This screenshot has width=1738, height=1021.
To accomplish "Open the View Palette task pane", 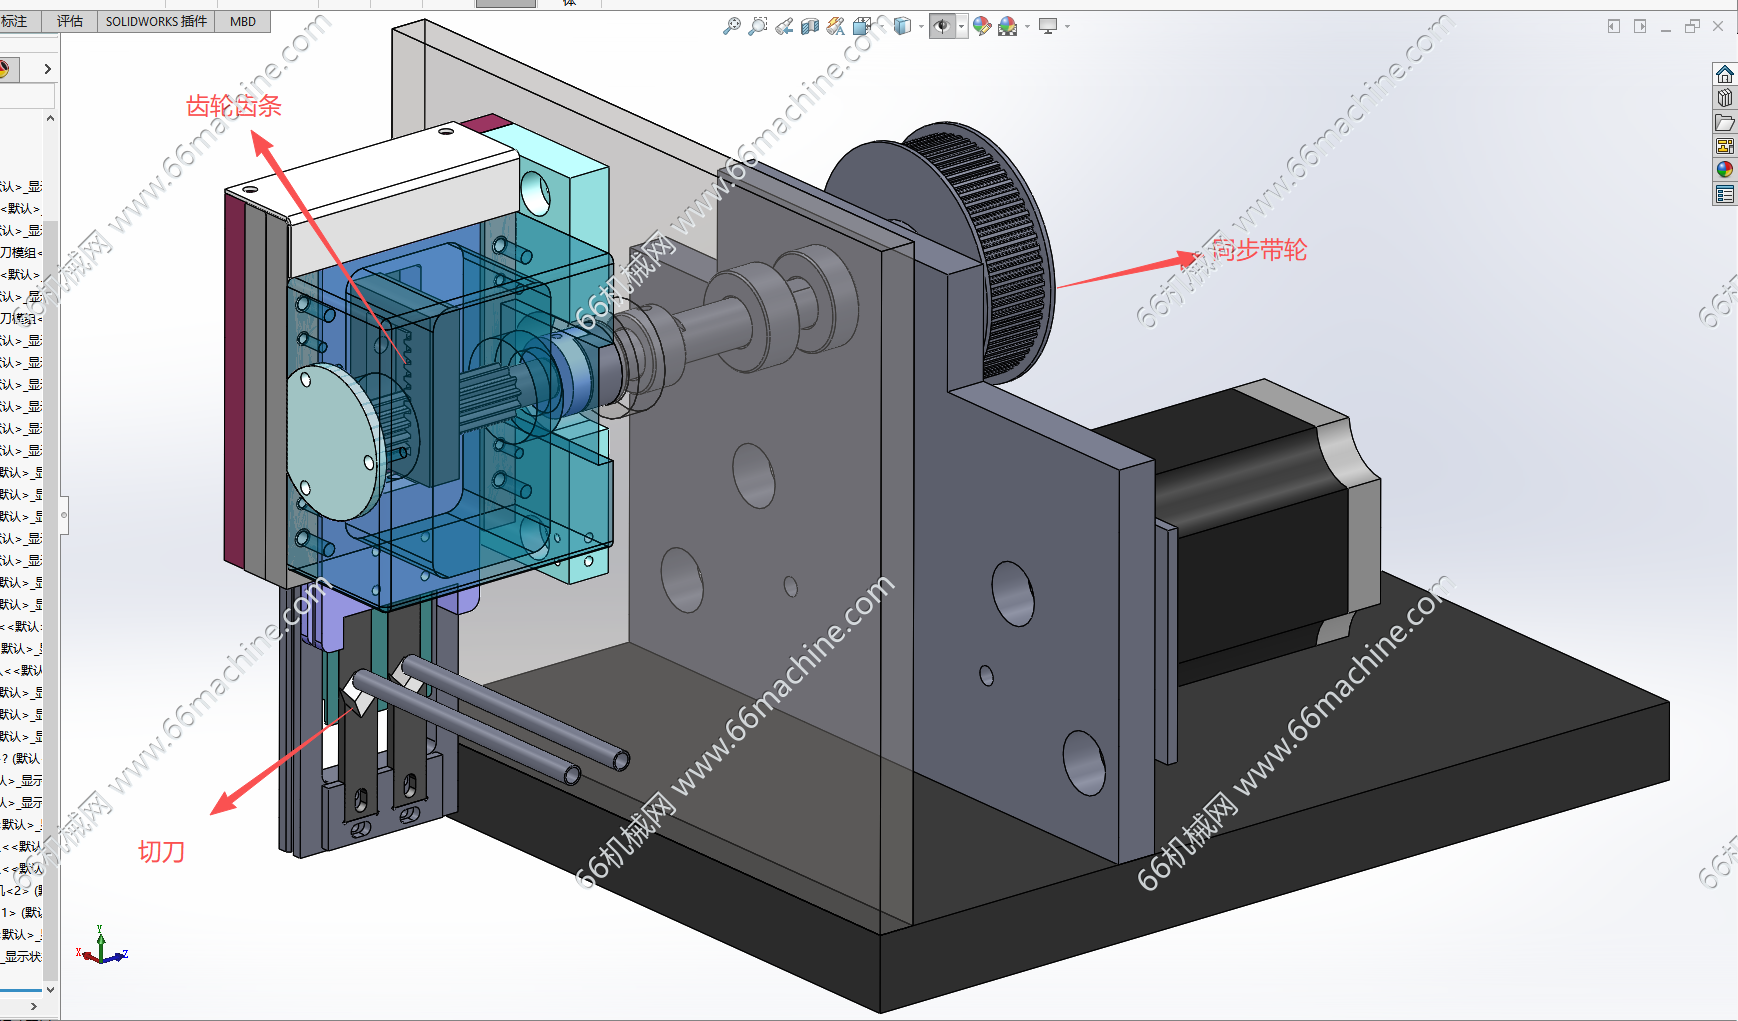I will pos(1725,146).
